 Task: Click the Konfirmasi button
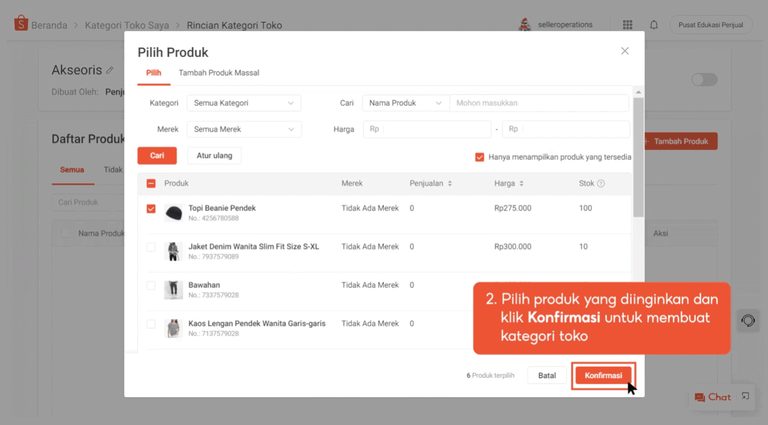coord(603,376)
